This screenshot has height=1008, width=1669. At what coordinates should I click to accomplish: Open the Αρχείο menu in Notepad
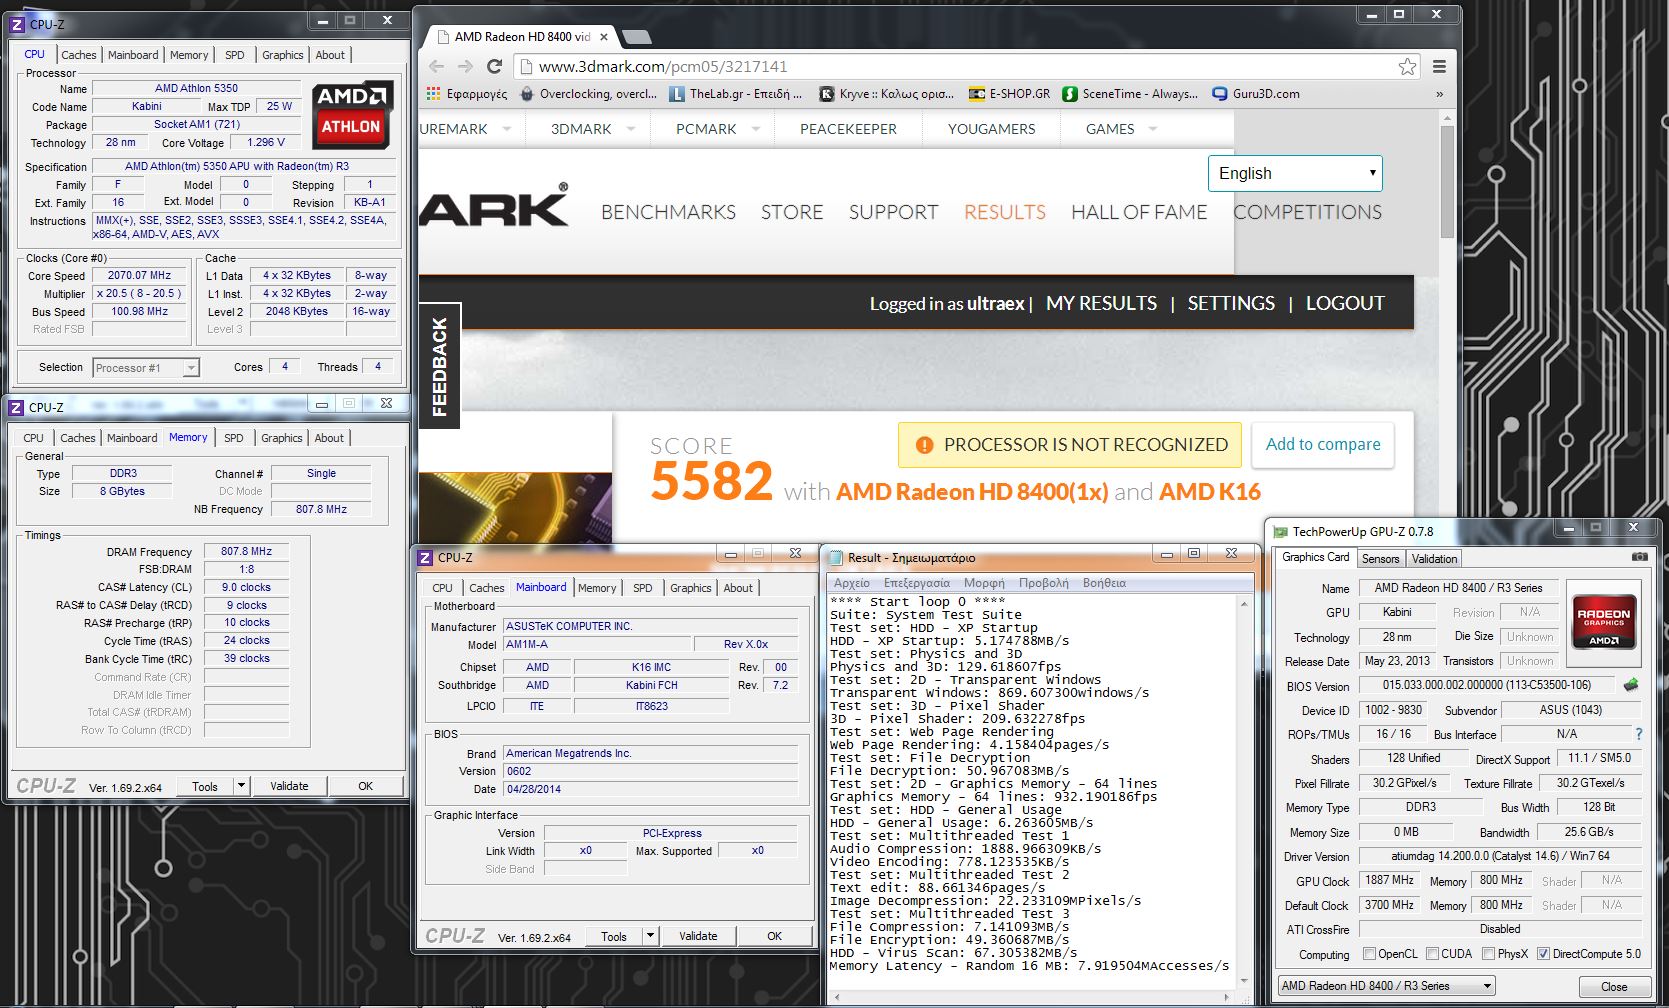852,583
